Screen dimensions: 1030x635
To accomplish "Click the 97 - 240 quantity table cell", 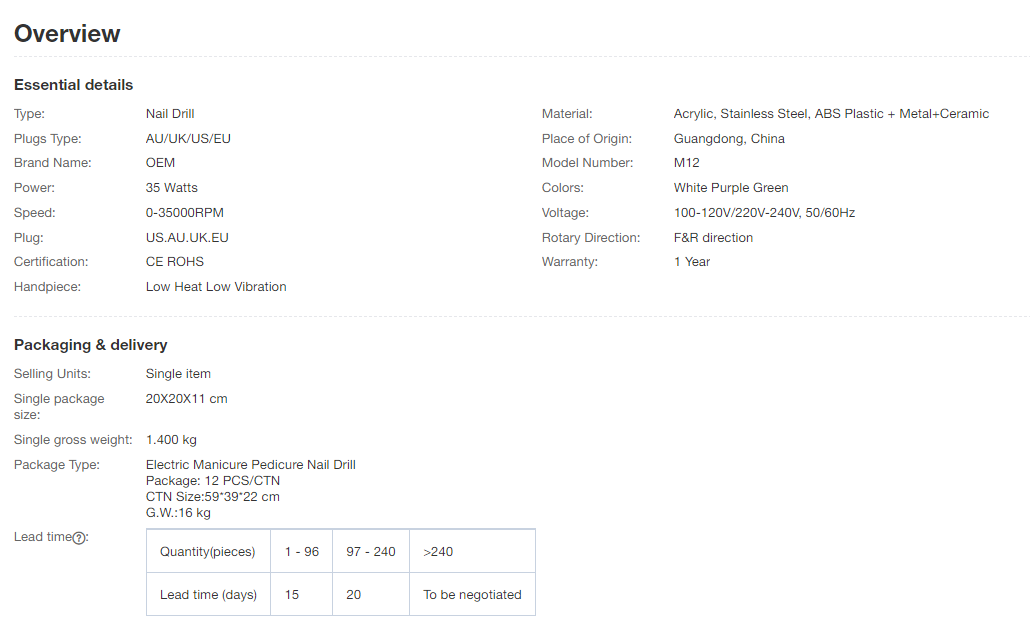I will pos(371,552).
